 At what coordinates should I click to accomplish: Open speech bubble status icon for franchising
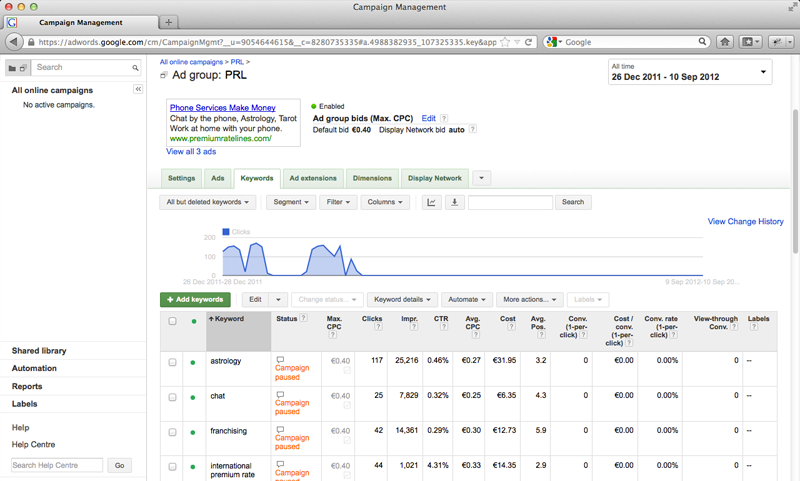click(x=280, y=429)
